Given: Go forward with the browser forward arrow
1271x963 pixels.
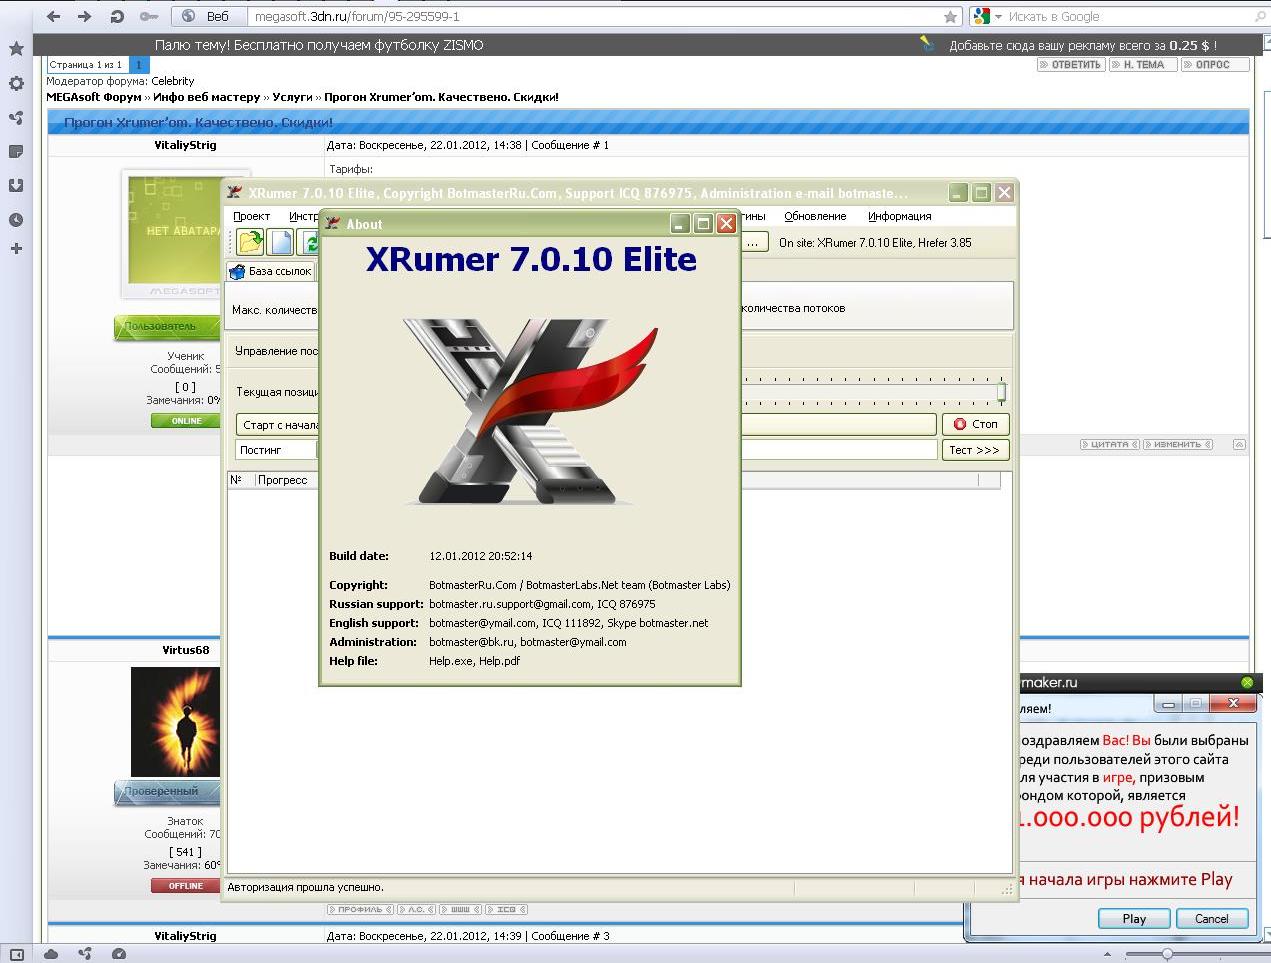Looking at the screenshot, I should (84, 16).
